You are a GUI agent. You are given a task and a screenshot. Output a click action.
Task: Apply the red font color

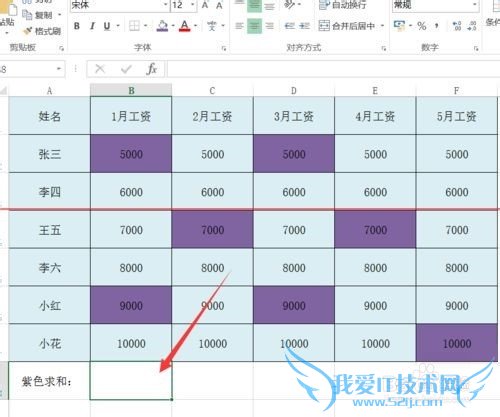pos(185,26)
